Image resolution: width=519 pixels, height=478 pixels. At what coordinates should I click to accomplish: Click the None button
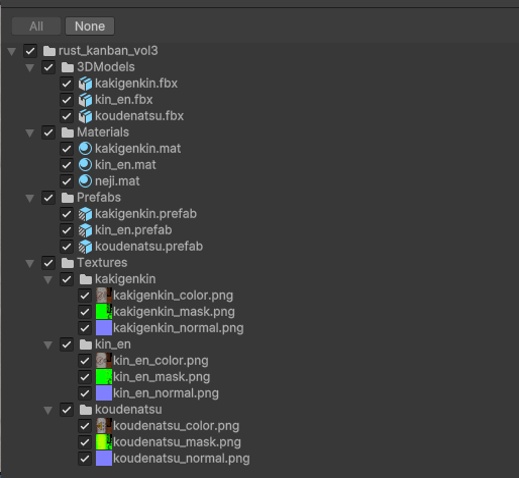pyautogui.click(x=90, y=26)
